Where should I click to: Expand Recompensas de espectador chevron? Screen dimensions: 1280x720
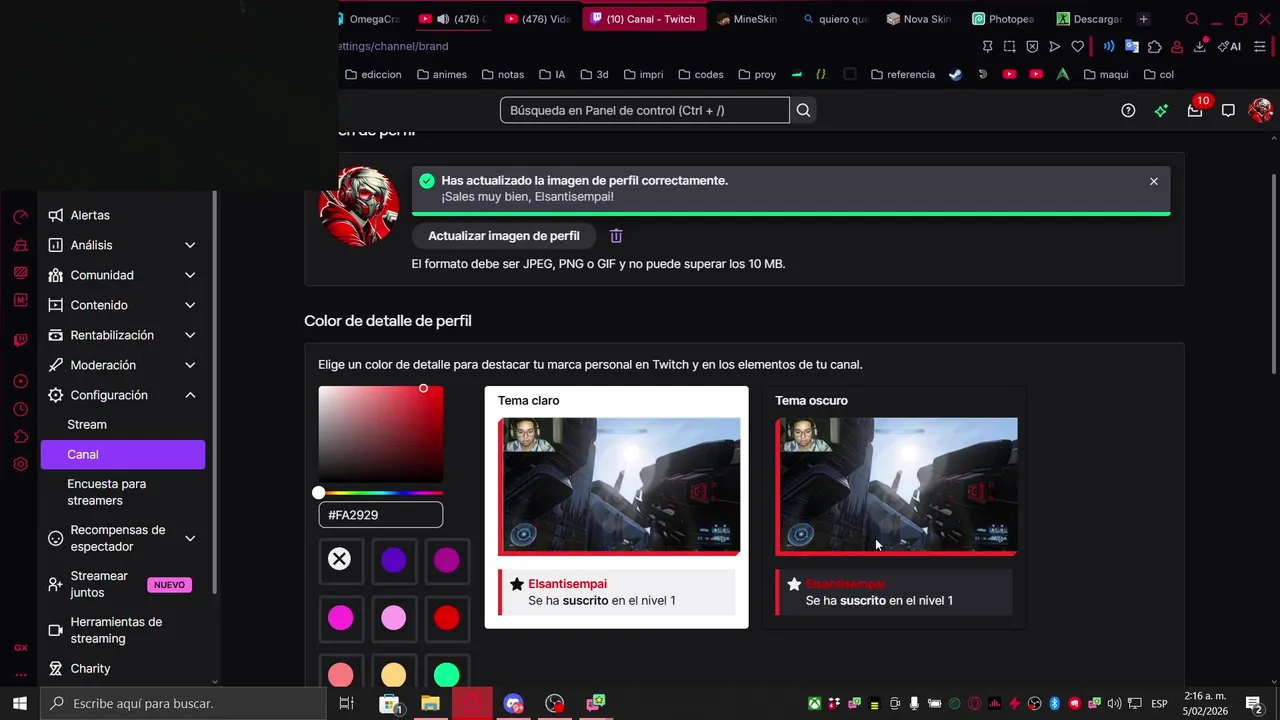tap(190, 538)
